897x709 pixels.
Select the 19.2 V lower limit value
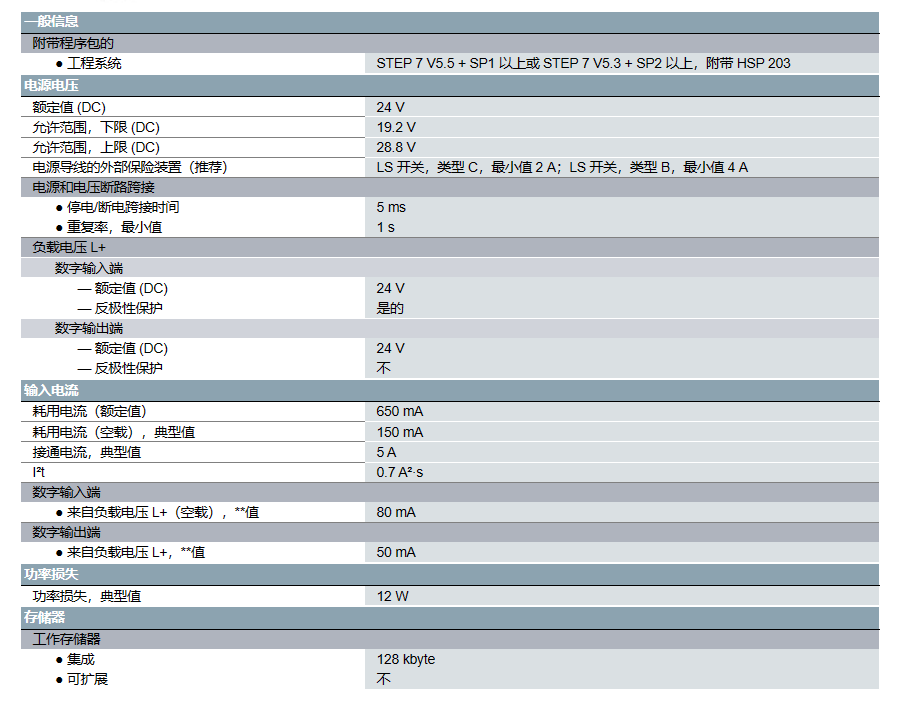[x=392, y=127]
